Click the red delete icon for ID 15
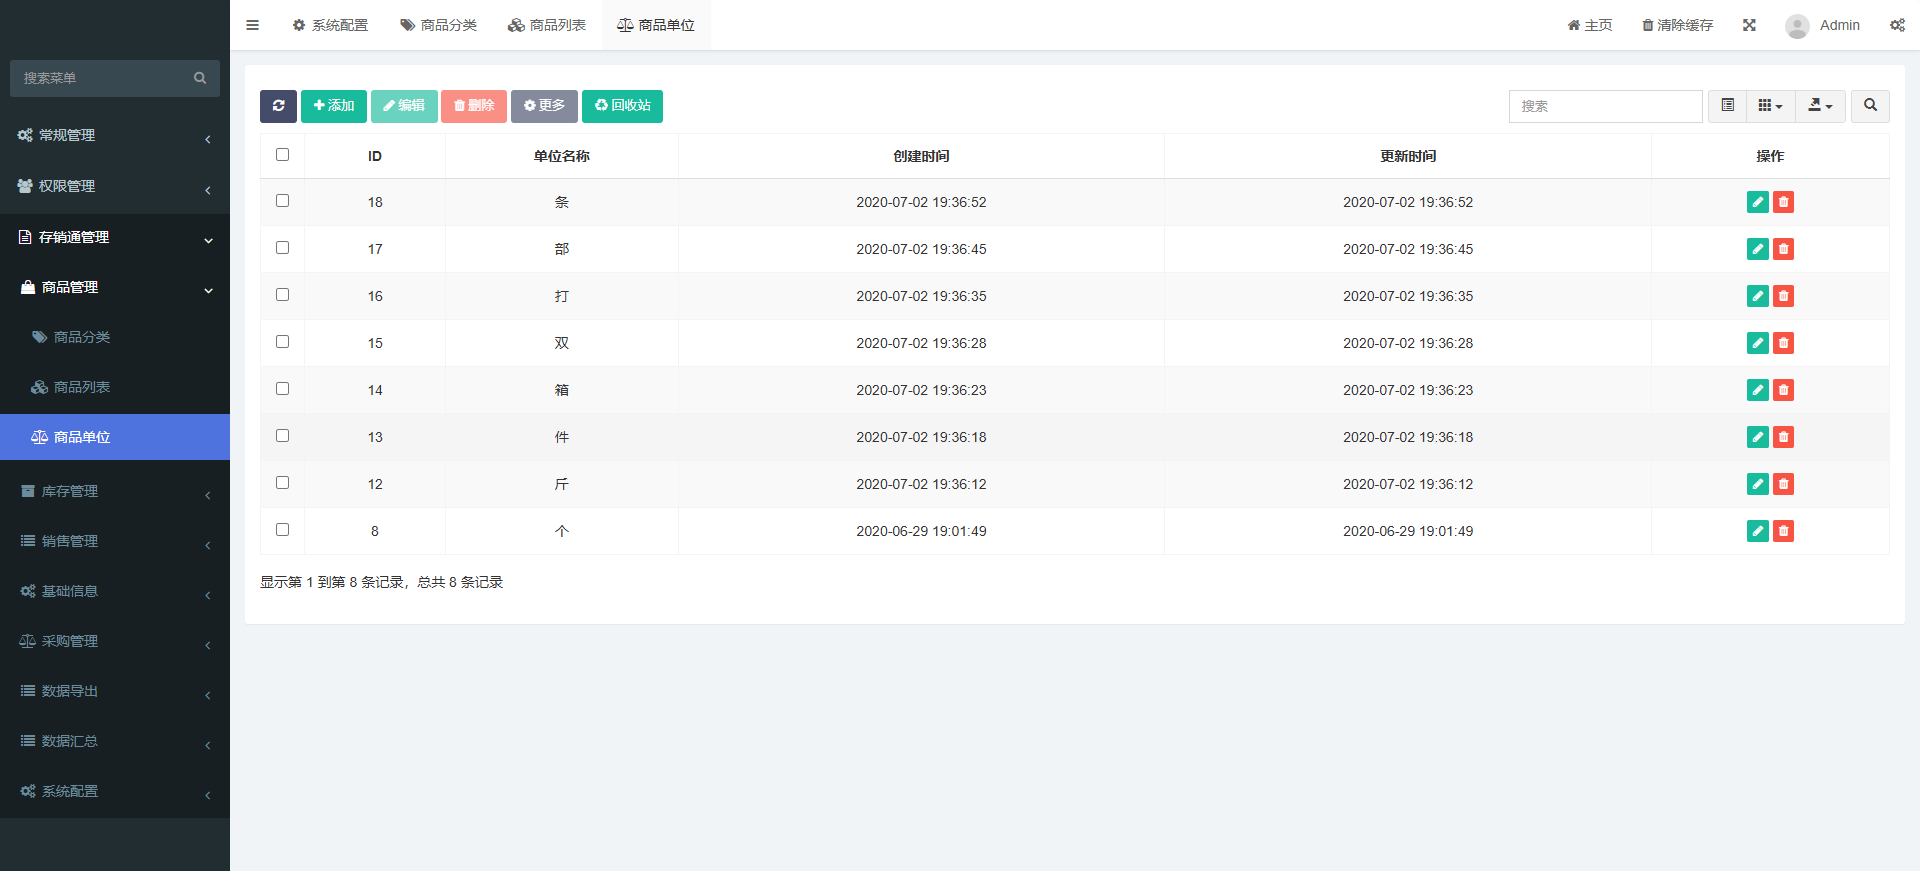The width and height of the screenshot is (1920, 871). (x=1783, y=343)
